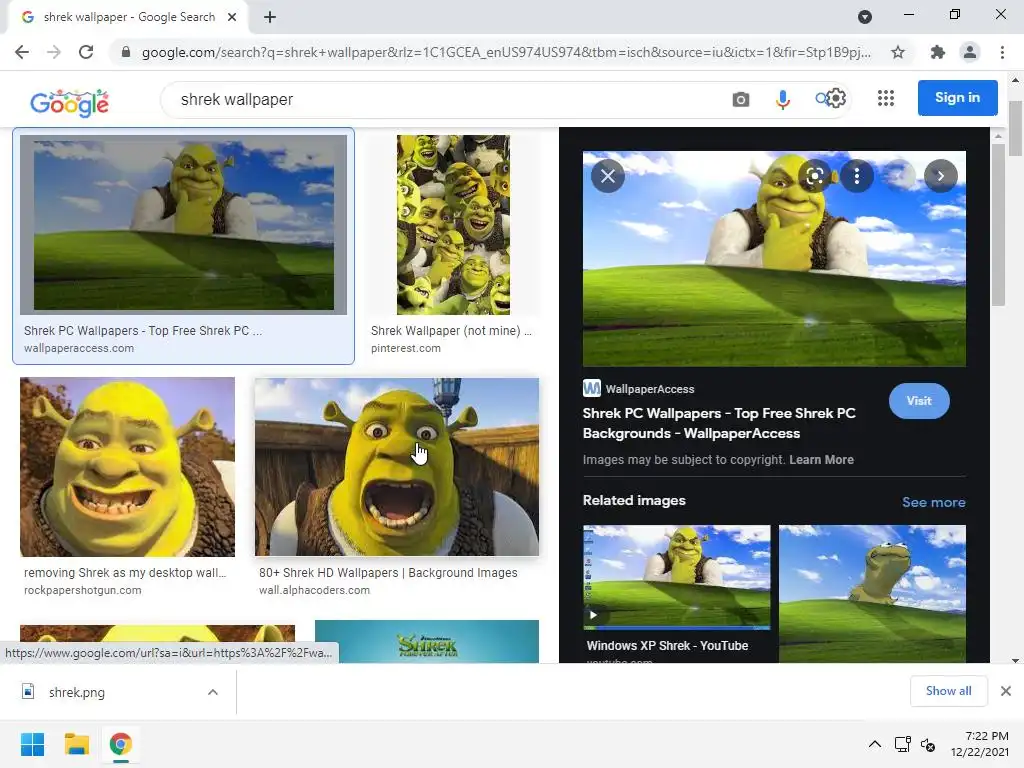The image size is (1024, 768).
Task: Open Shrek PC Wallpapers title link in preview
Action: 719,423
